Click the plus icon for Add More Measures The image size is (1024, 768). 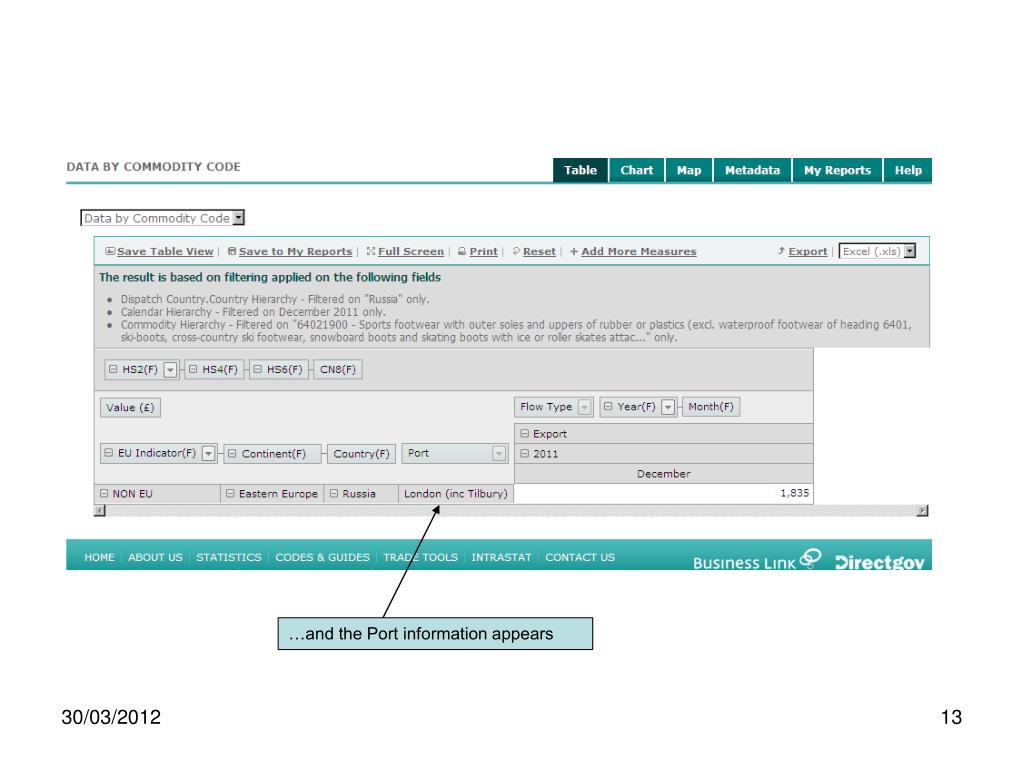click(574, 251)
